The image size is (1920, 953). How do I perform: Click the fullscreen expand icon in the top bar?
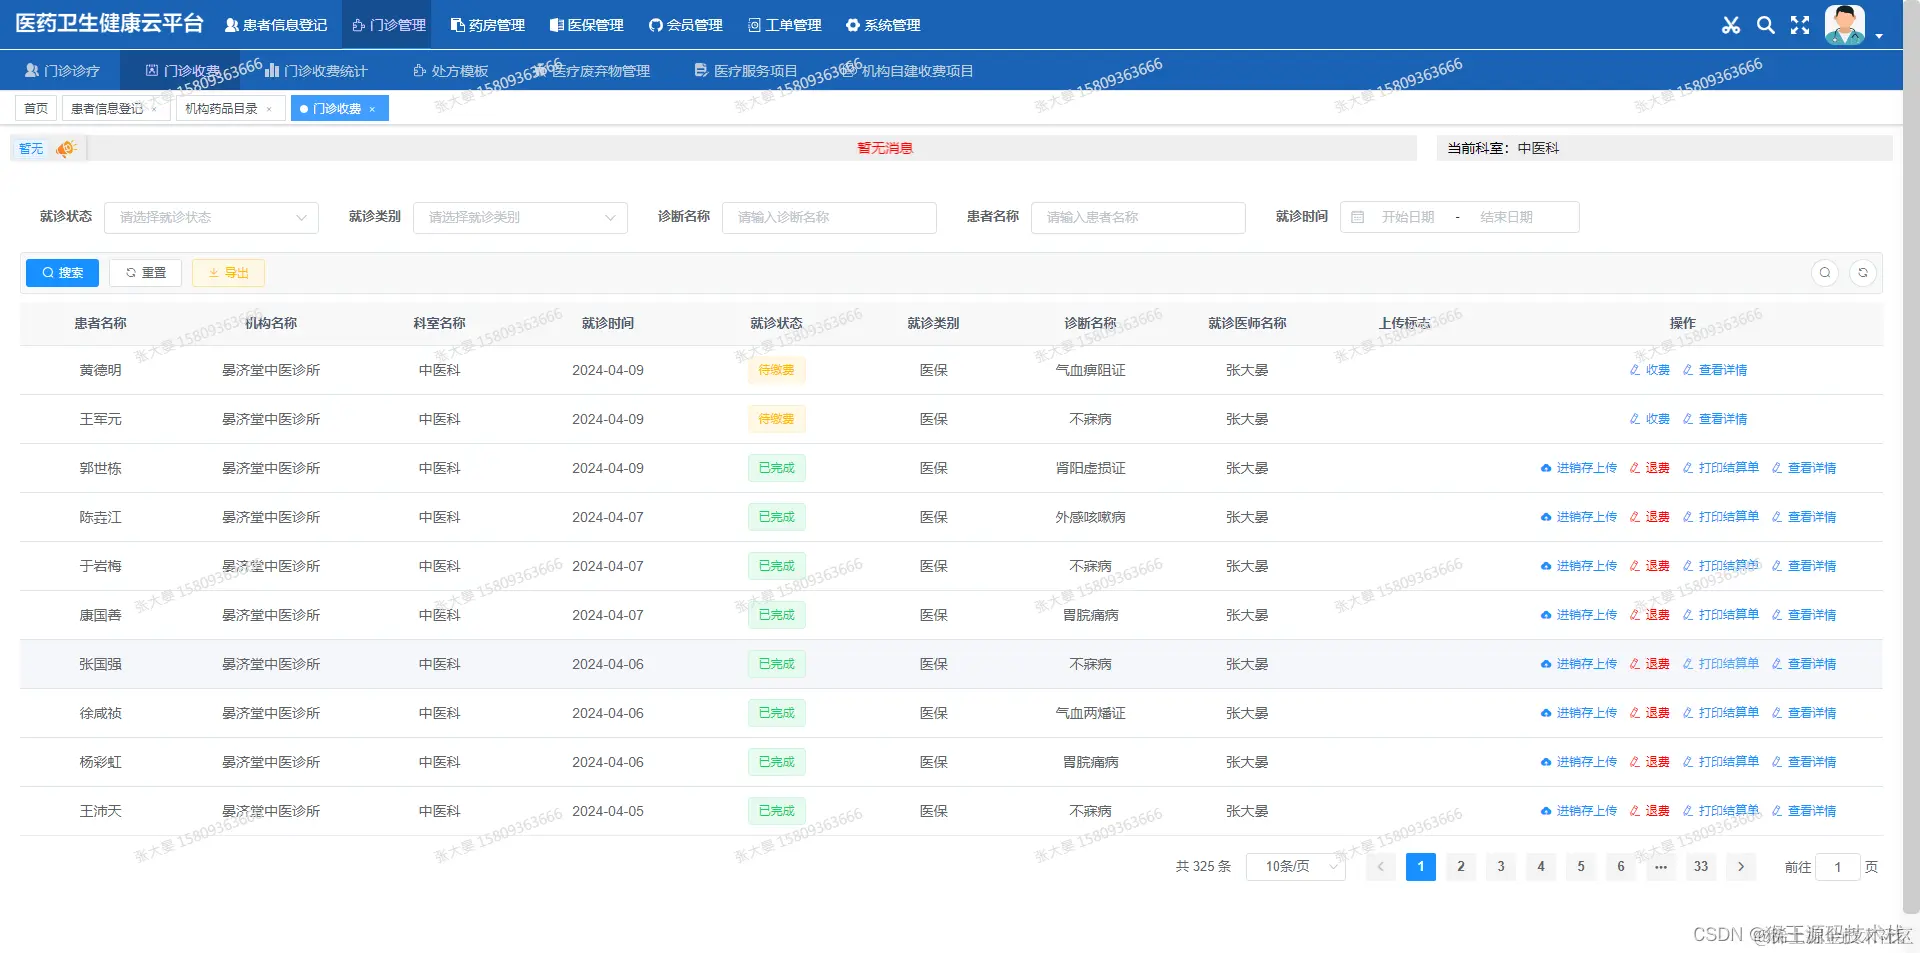[1800, 25]
